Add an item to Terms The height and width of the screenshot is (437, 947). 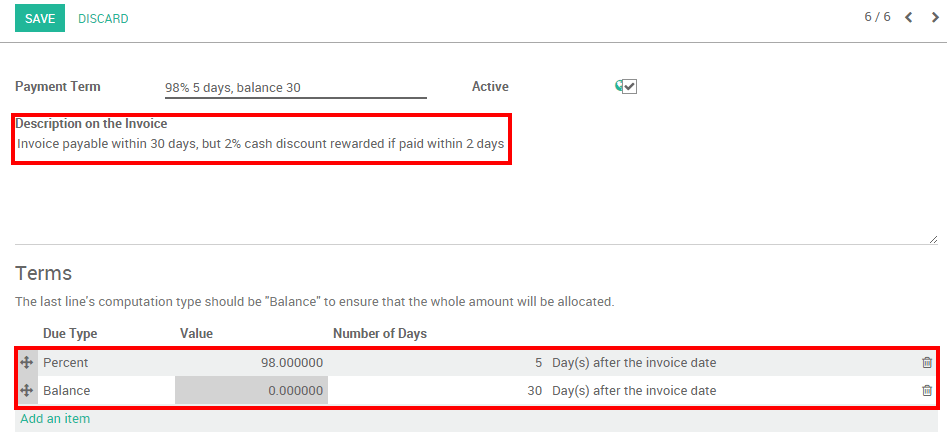click(55, 419)
